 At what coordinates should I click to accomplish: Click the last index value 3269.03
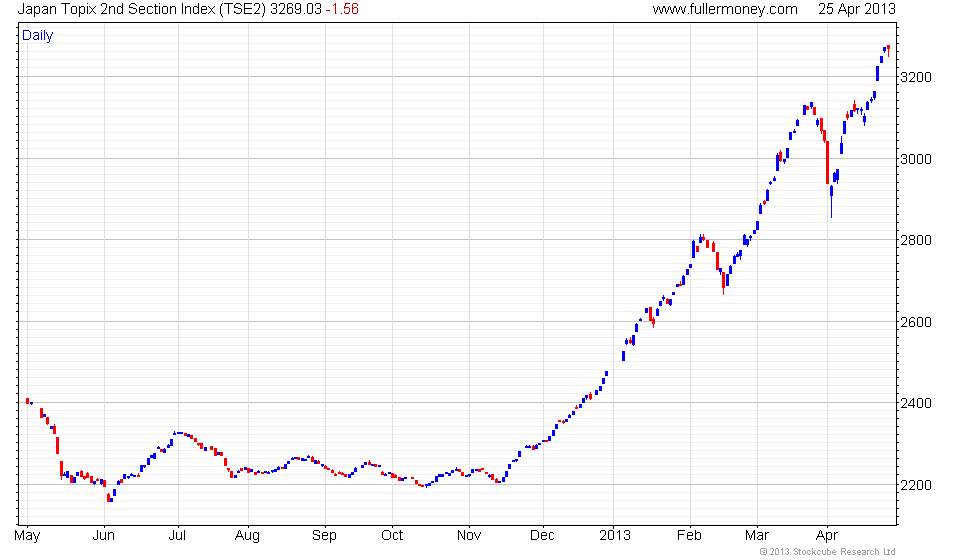(296, 9)
